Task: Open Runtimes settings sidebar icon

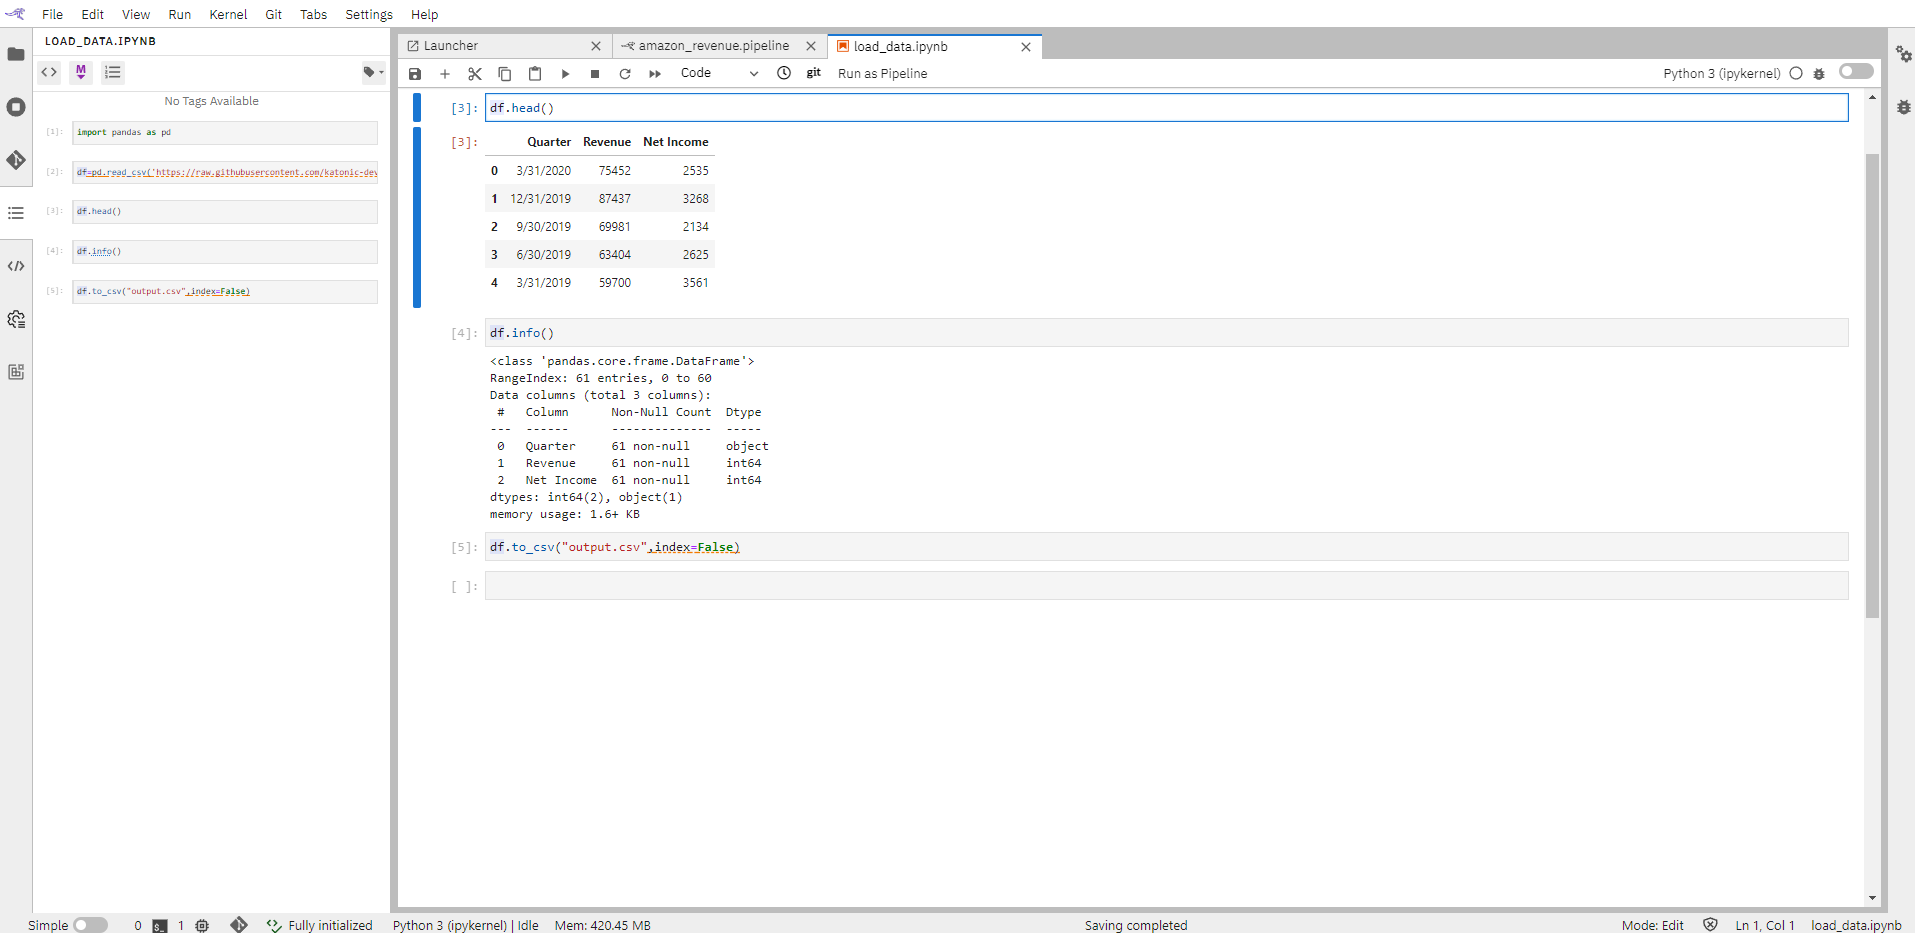Action: point(16,319)
